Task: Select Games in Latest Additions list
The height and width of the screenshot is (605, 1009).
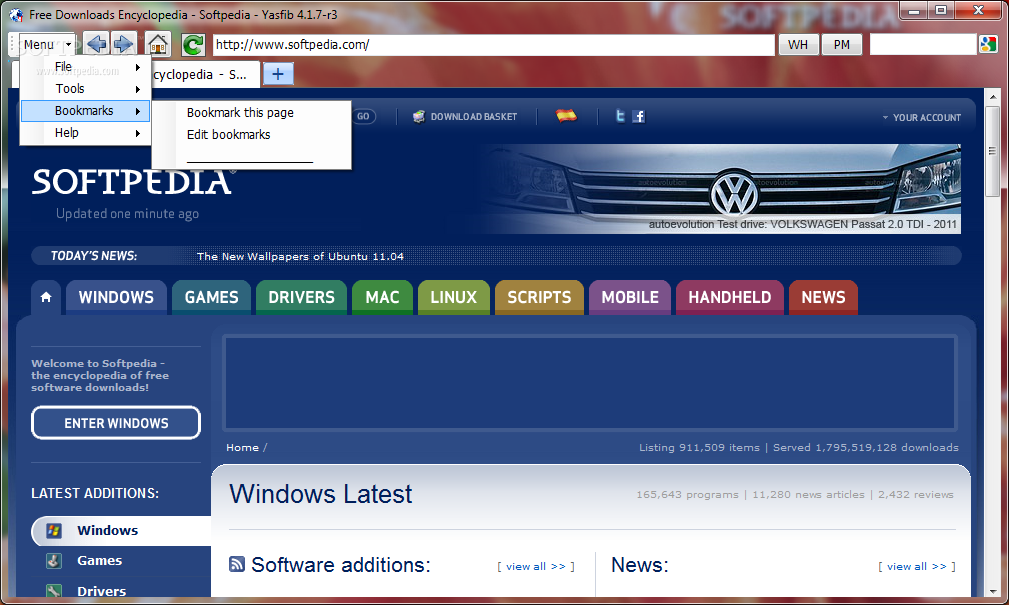Action: (x=100, y=561)
